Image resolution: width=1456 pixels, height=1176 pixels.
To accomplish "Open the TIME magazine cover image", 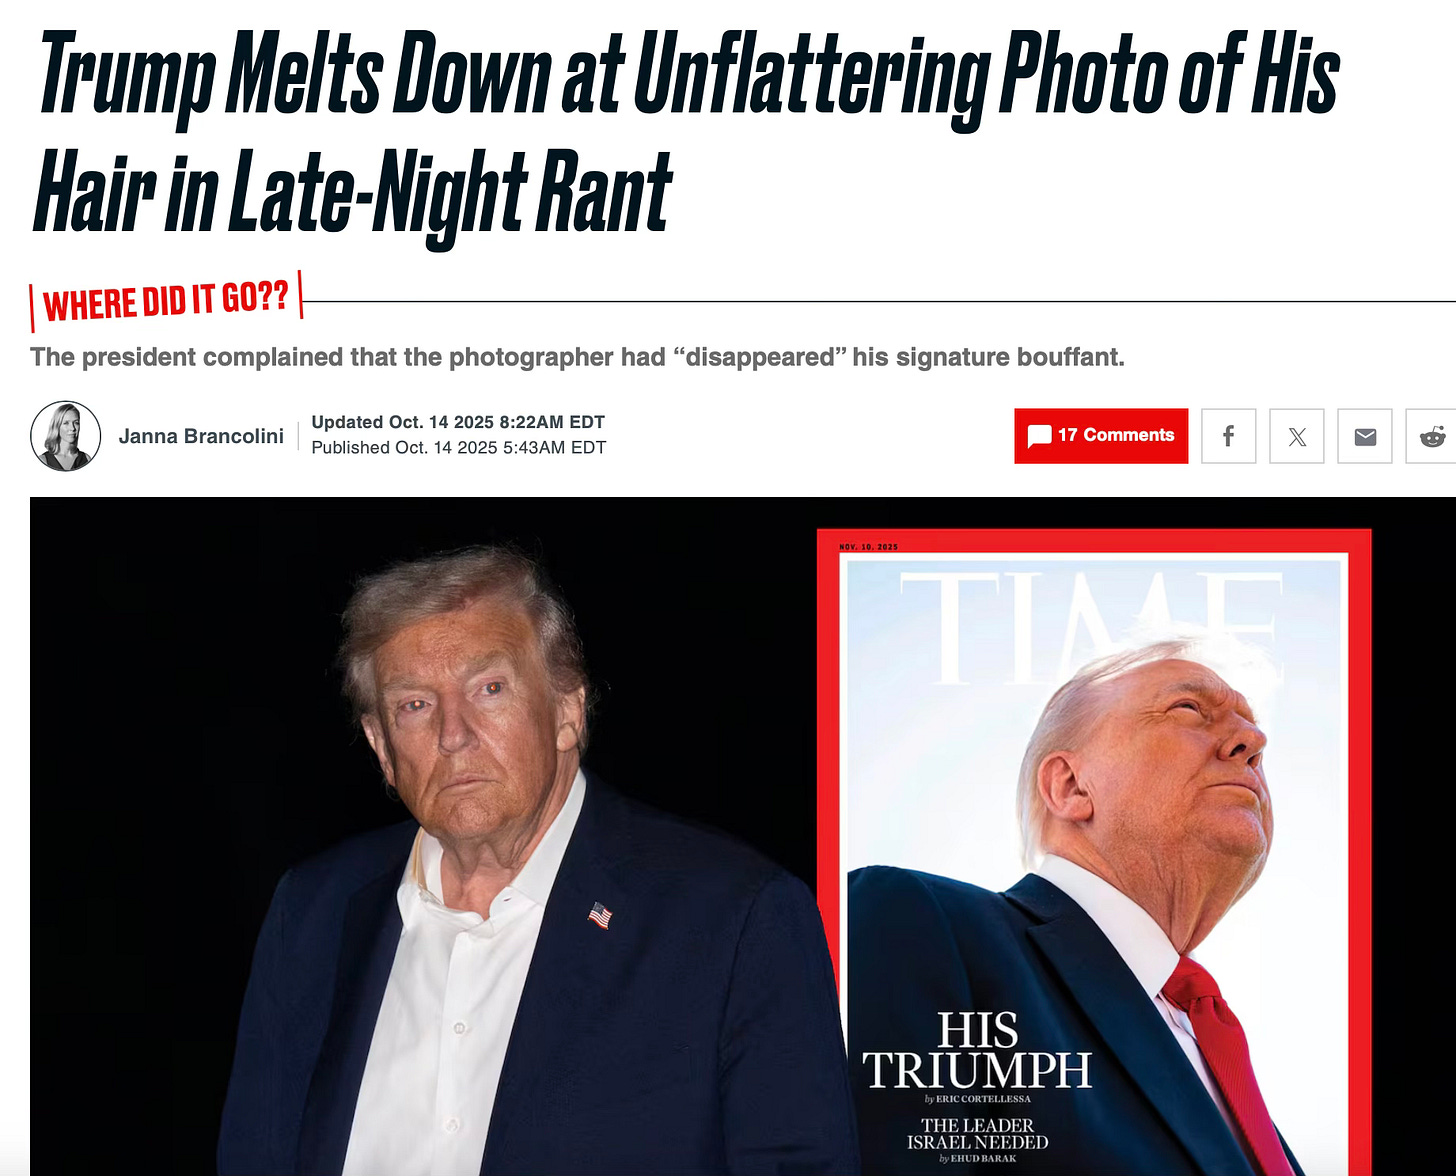I will [x=1094, y=852].
